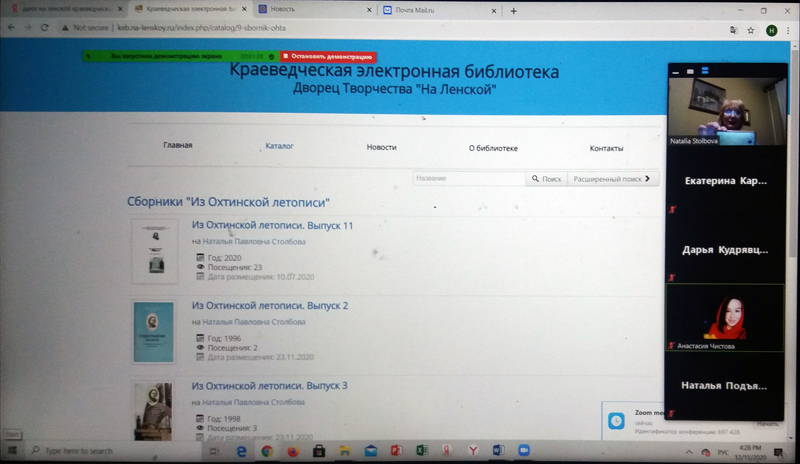Open the Выпуск 3 cover thumbnail

coord(153,411)
